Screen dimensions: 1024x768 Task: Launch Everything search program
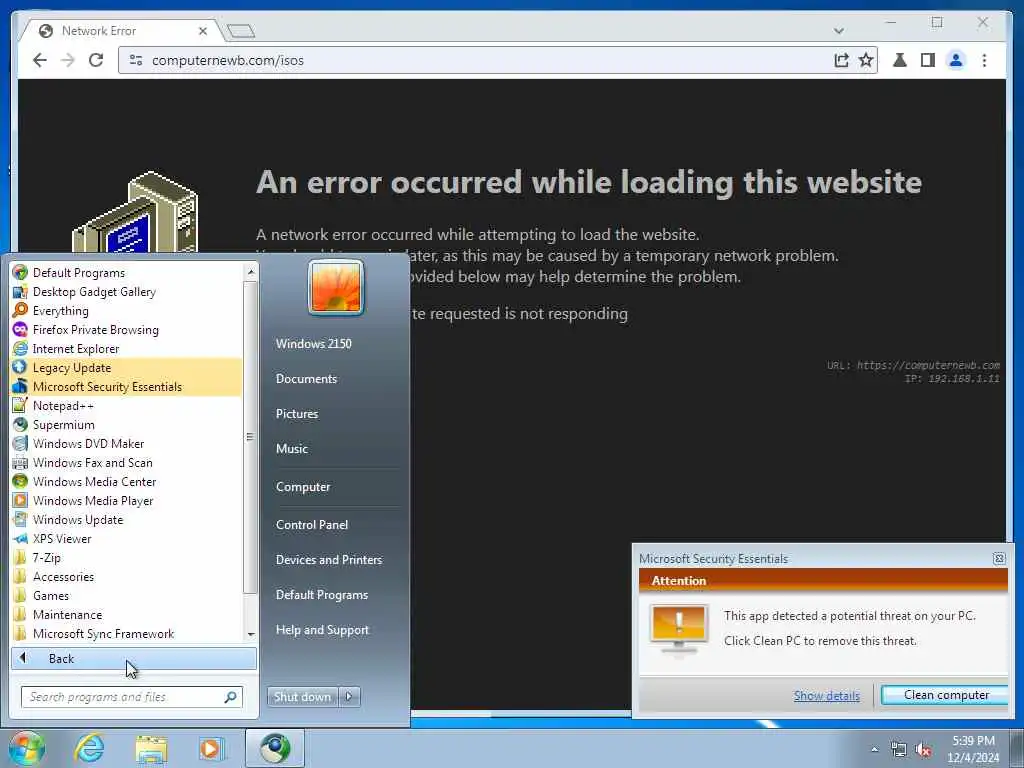126,310
